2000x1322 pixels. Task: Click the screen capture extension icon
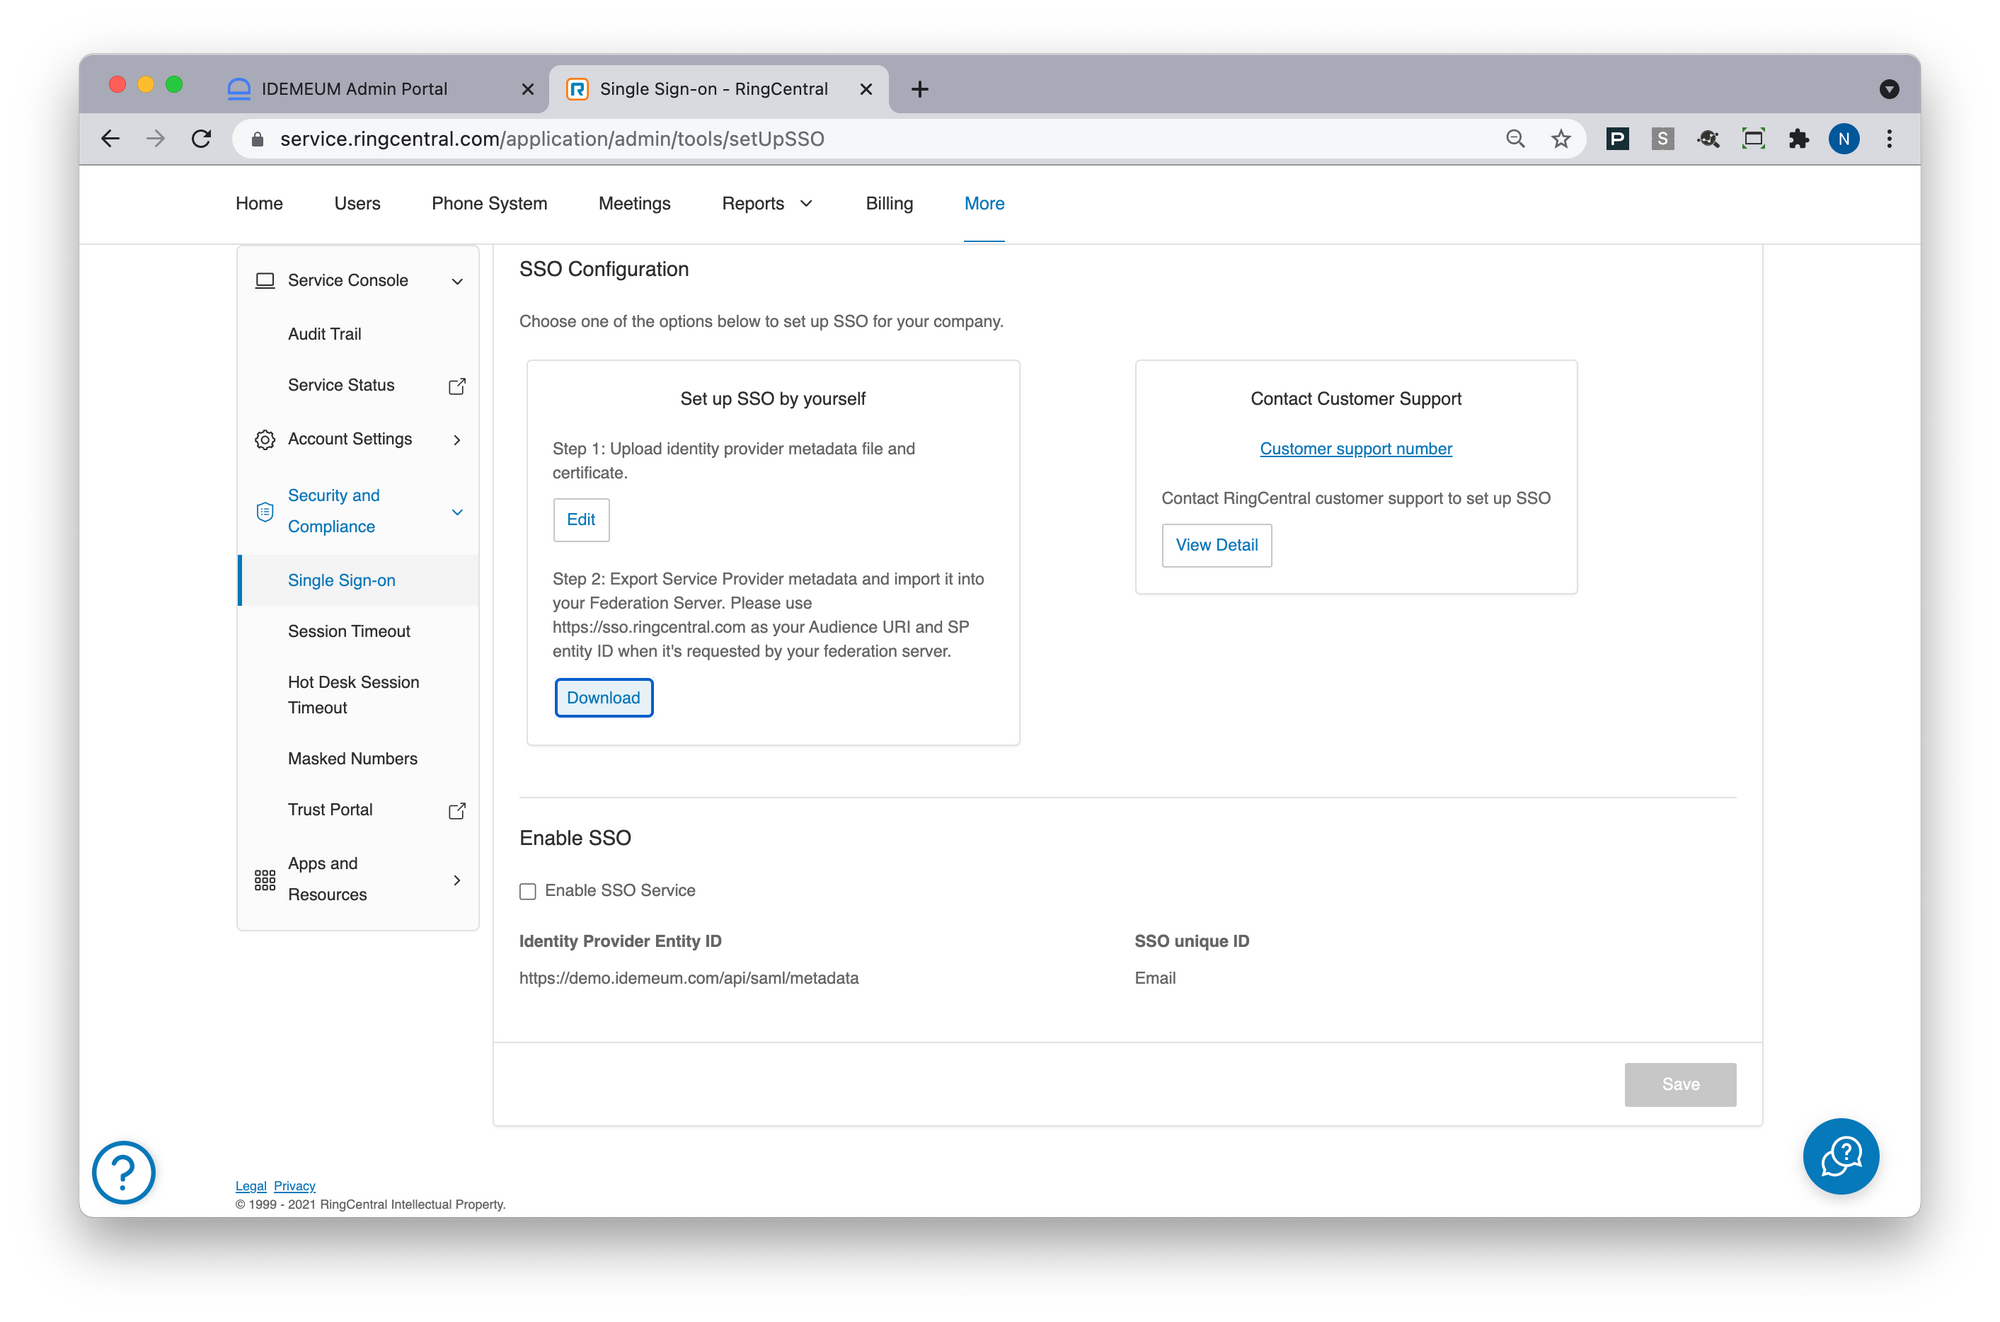coord(1753,139)
